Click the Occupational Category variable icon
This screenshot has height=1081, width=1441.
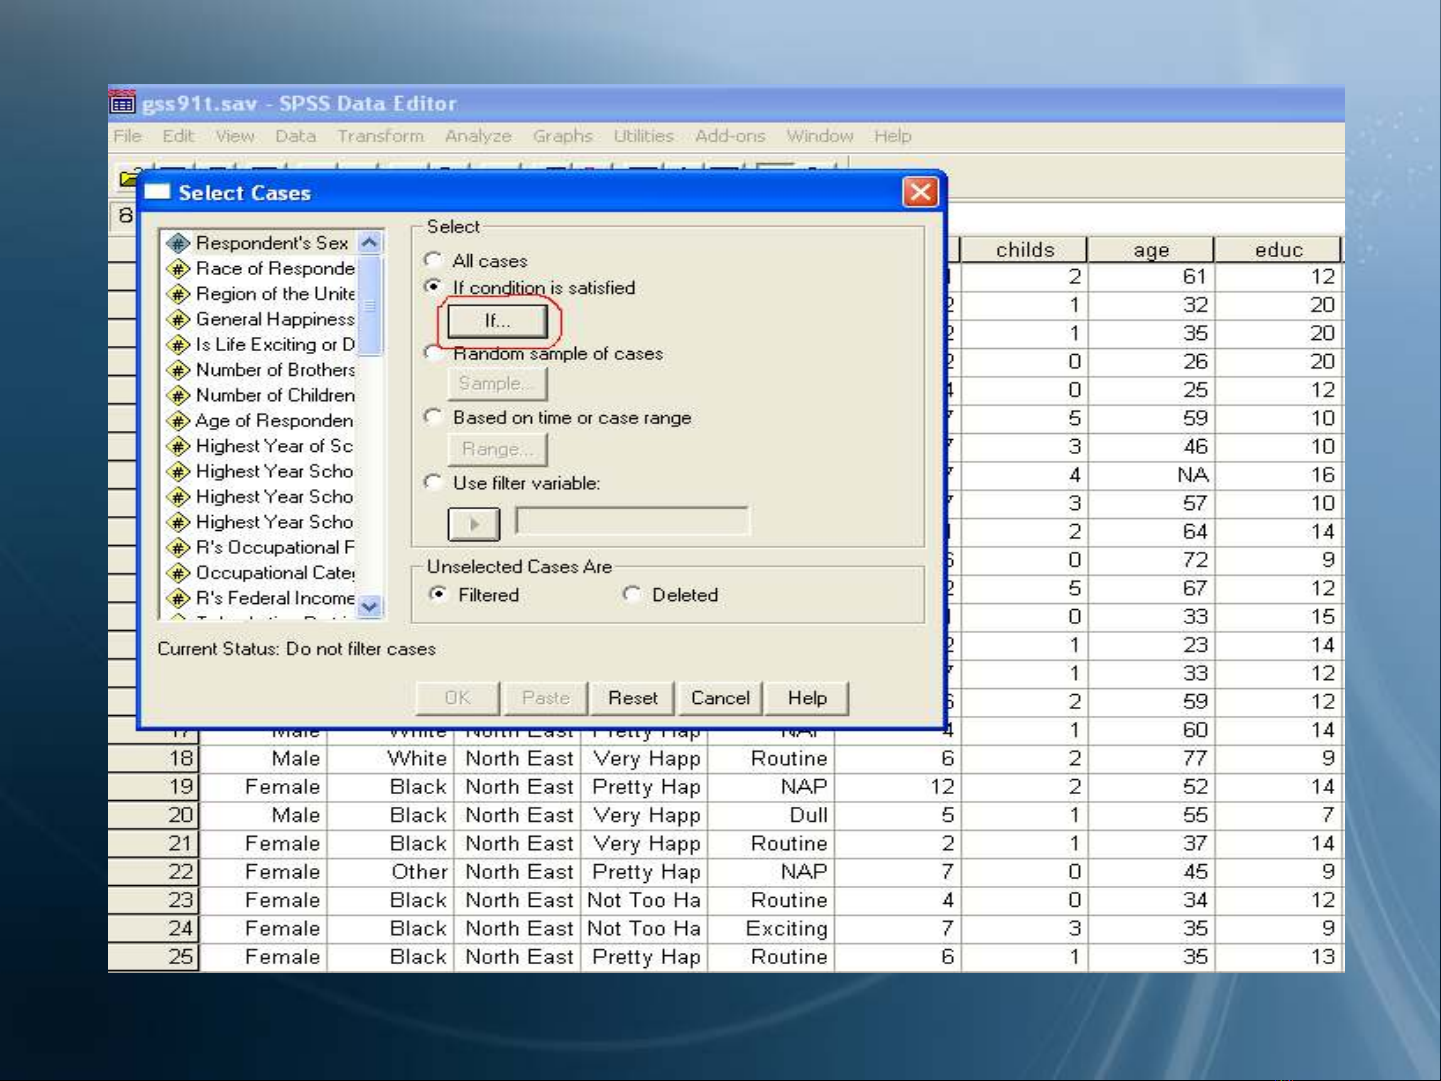178,573
